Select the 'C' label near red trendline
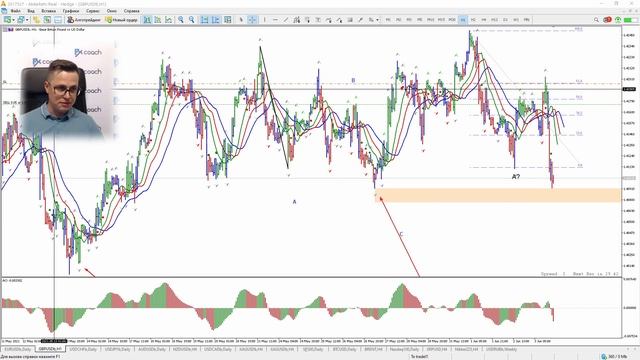This screenshot has width=640, height=360. 401,235
